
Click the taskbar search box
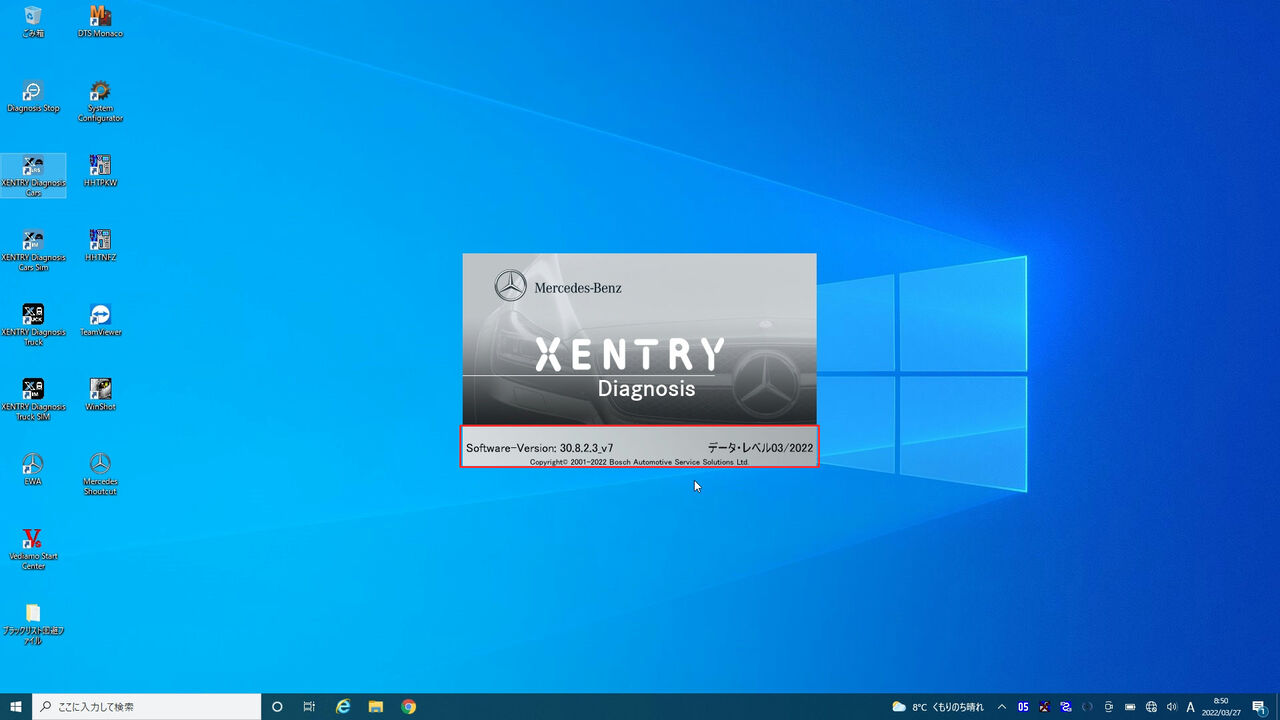147,707
